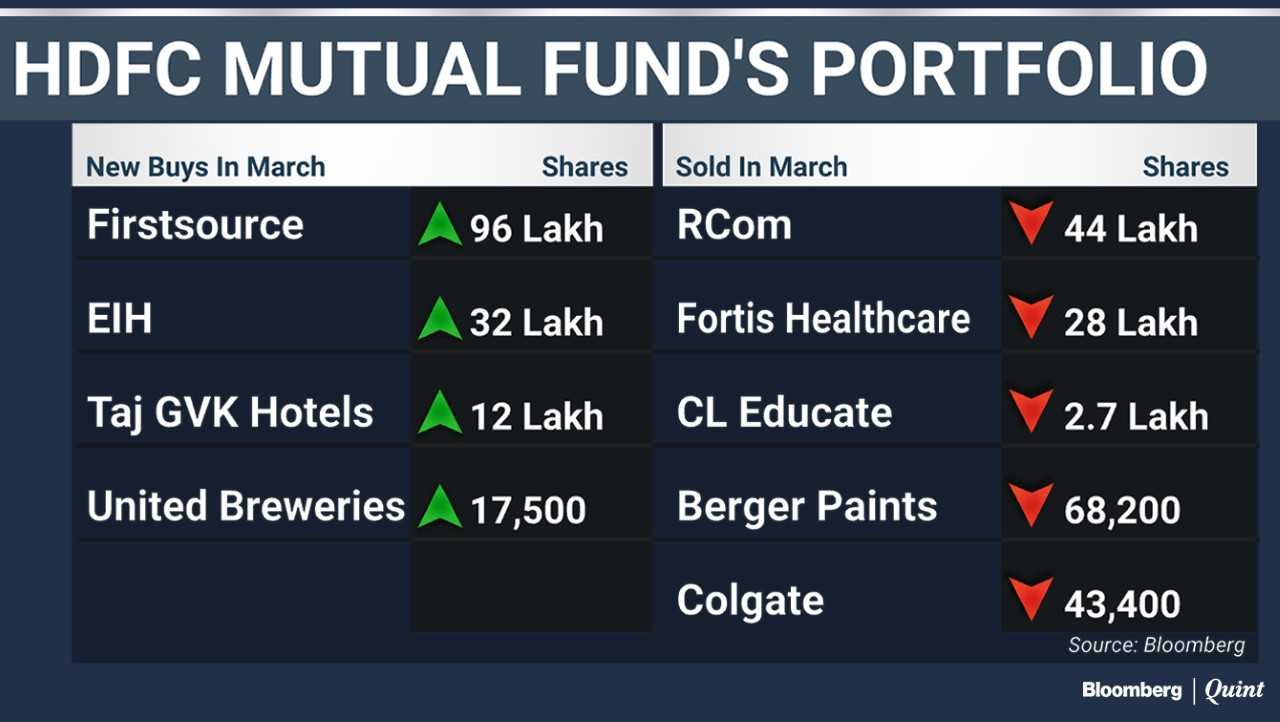Select the Sold In March header
1280x722 pixels.
[x=761, y=167]
